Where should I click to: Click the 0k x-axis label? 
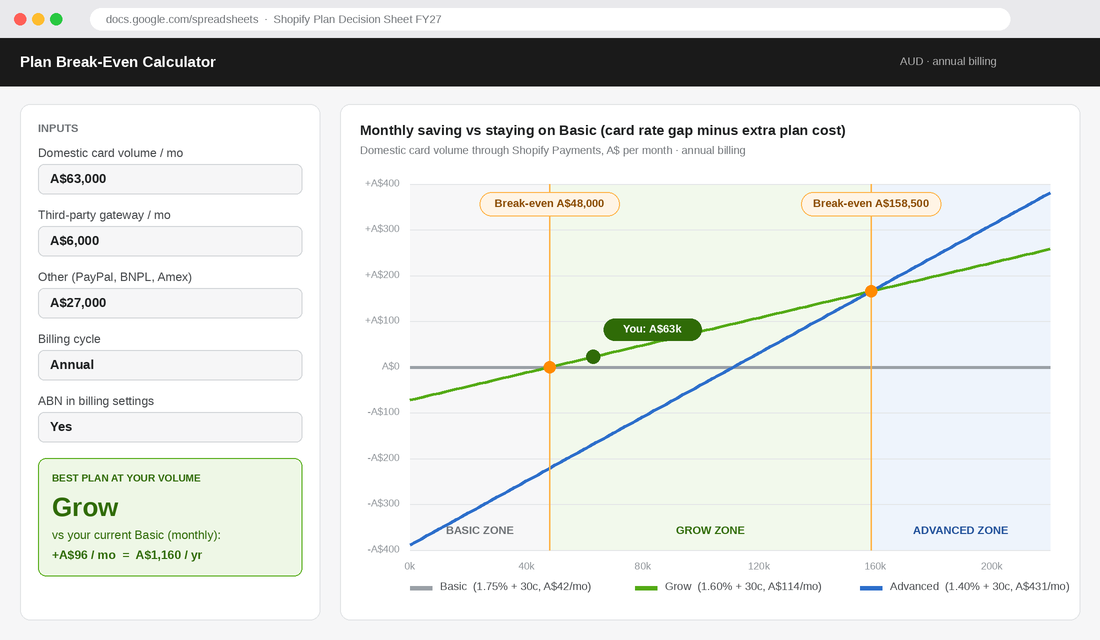click(410, 566)
